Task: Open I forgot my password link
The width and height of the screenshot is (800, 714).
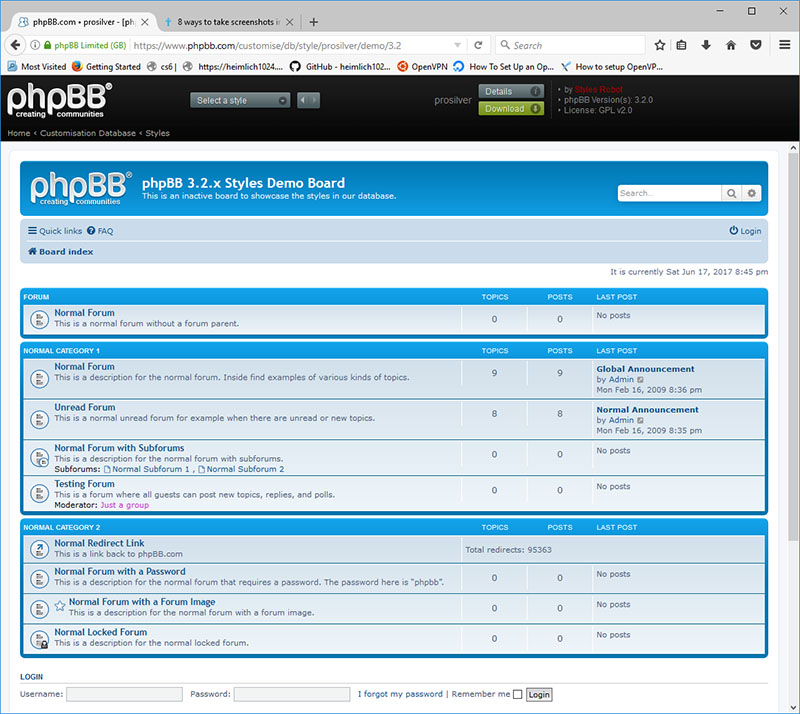Action: 400,694
